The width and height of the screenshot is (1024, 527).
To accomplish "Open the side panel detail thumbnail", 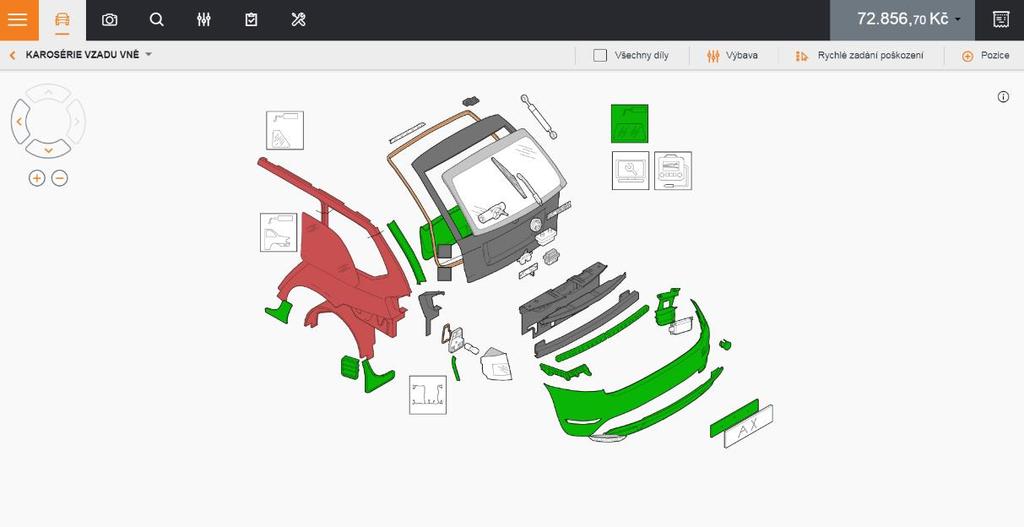I will 278,232.
